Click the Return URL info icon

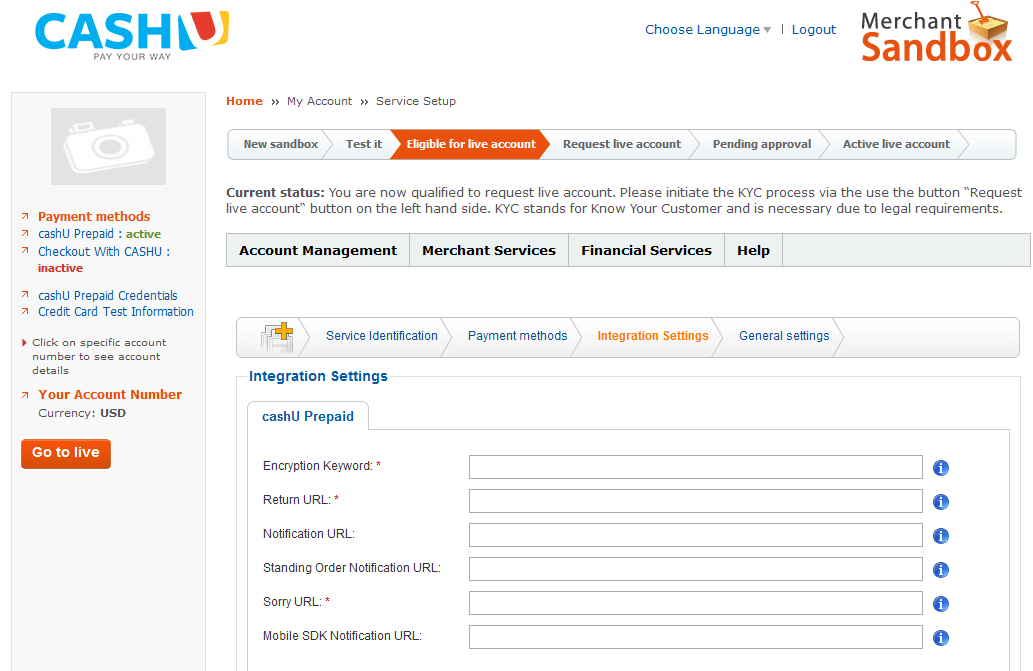click(941, 502)
